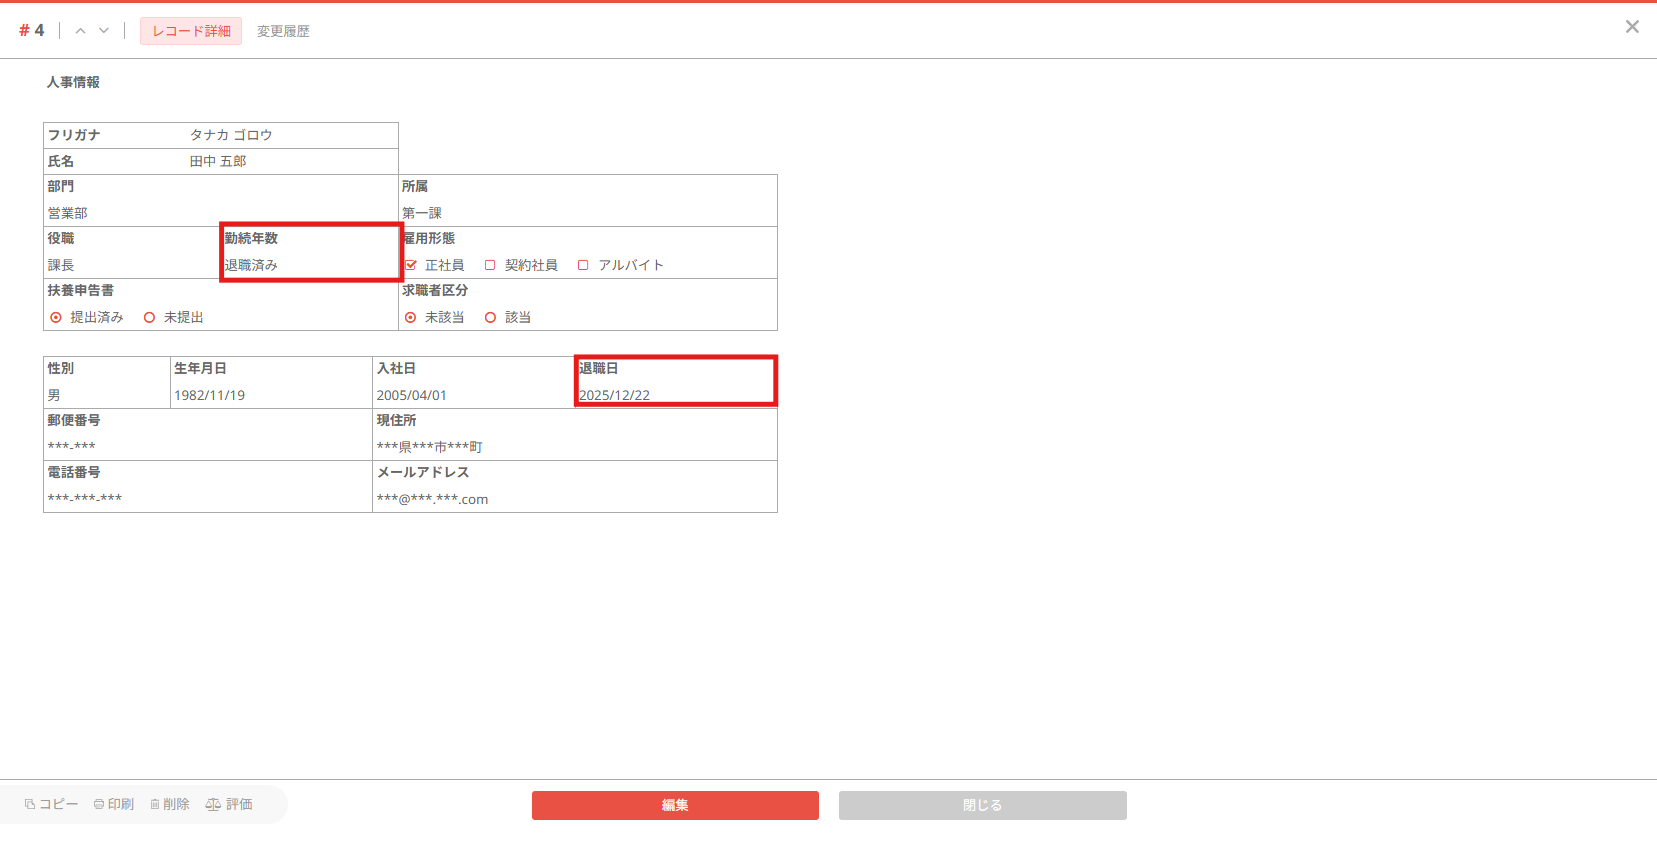The width and height of the screenshot is (1657, 843).
Task: Check the アルバイト checkbox
Action: [583, 265]
